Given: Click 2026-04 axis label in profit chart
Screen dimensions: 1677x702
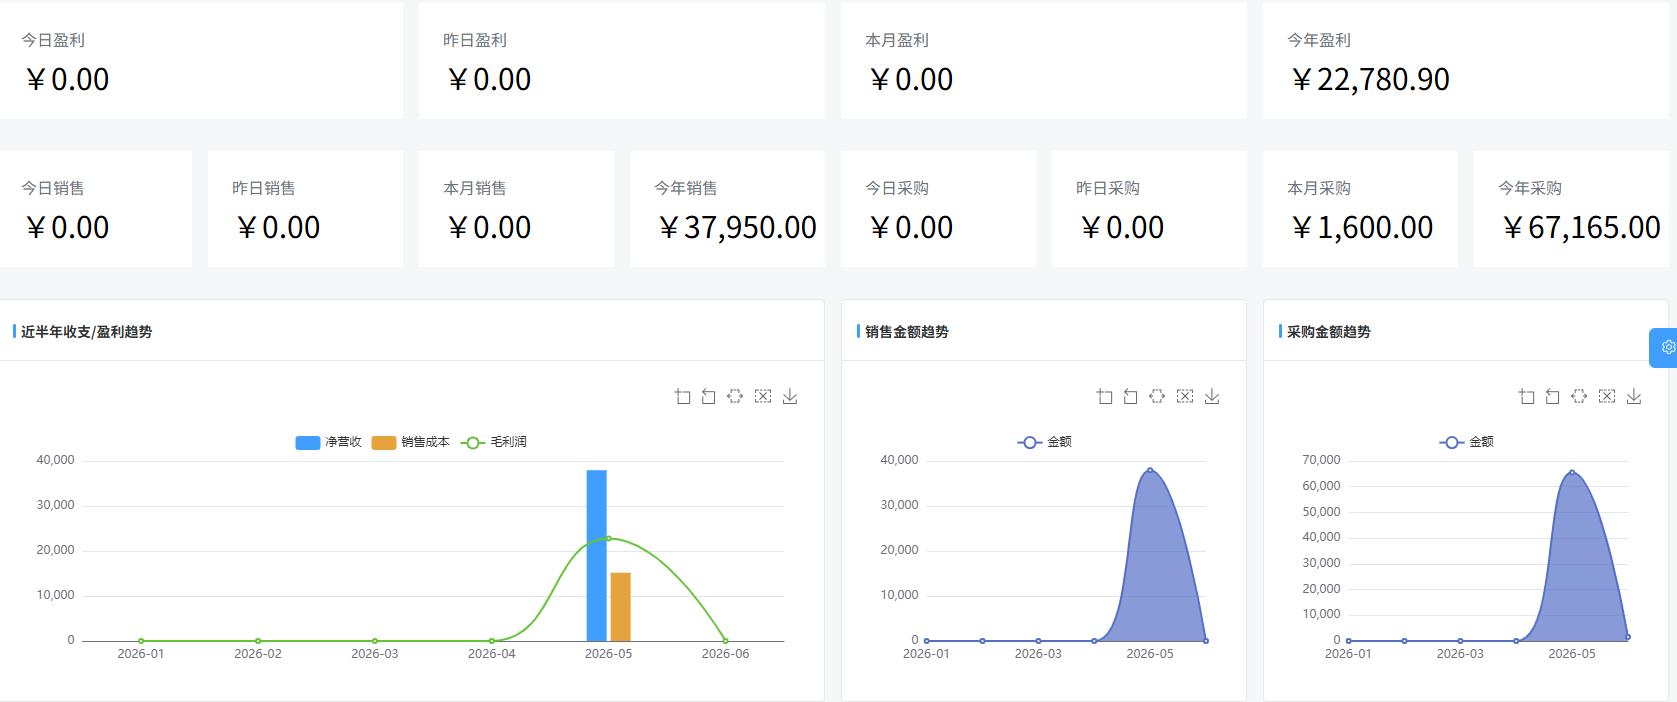Looking at the screenshot, I should pyautogui.click(x=492, y=654).
